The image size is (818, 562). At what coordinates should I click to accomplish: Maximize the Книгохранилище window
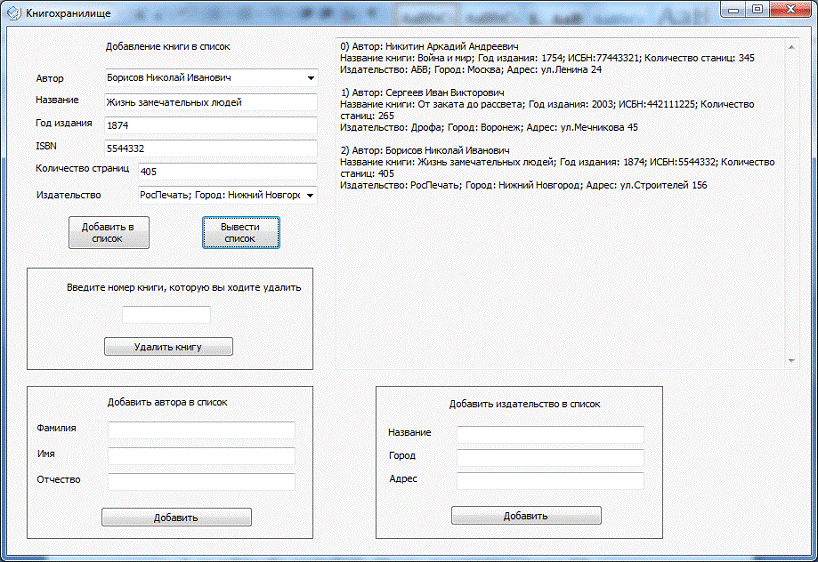point(757,10)
